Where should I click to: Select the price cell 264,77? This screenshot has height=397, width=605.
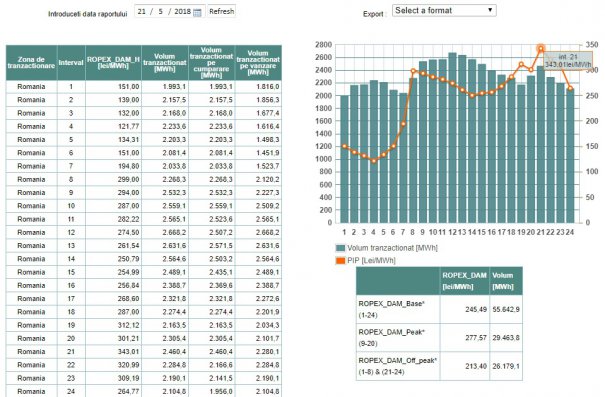(113, 391)
